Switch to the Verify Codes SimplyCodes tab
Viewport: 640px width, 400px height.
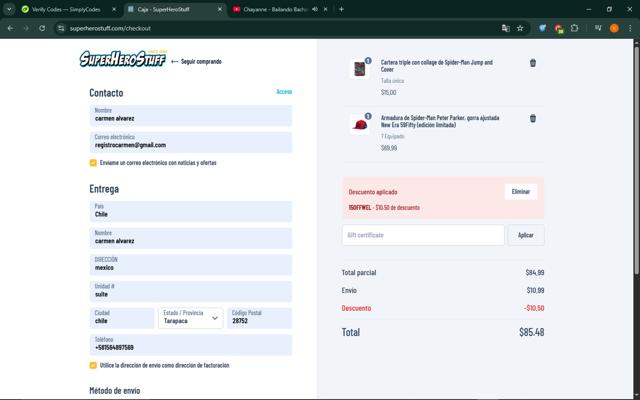click(x=67, y=9)
